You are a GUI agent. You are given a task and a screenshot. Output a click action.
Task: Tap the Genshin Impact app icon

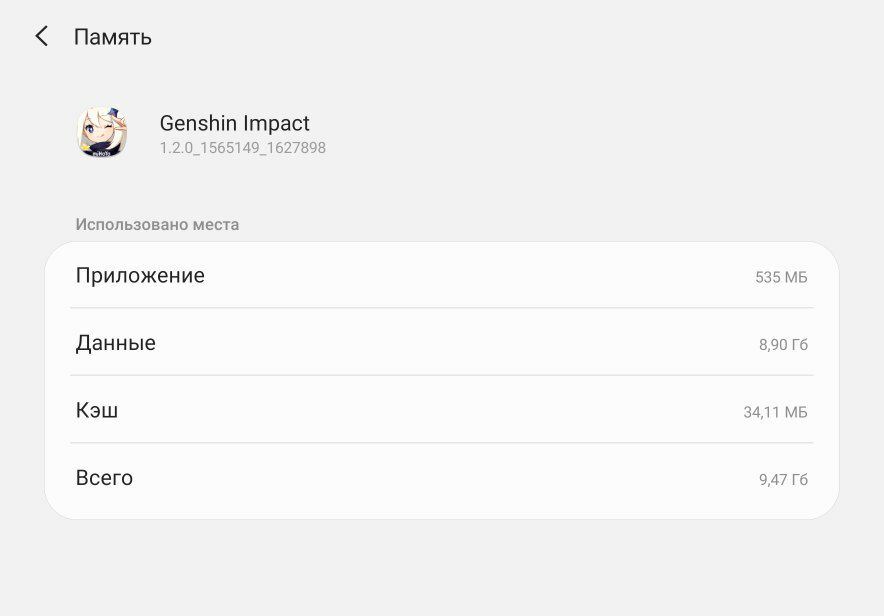[x=102, y=132]
